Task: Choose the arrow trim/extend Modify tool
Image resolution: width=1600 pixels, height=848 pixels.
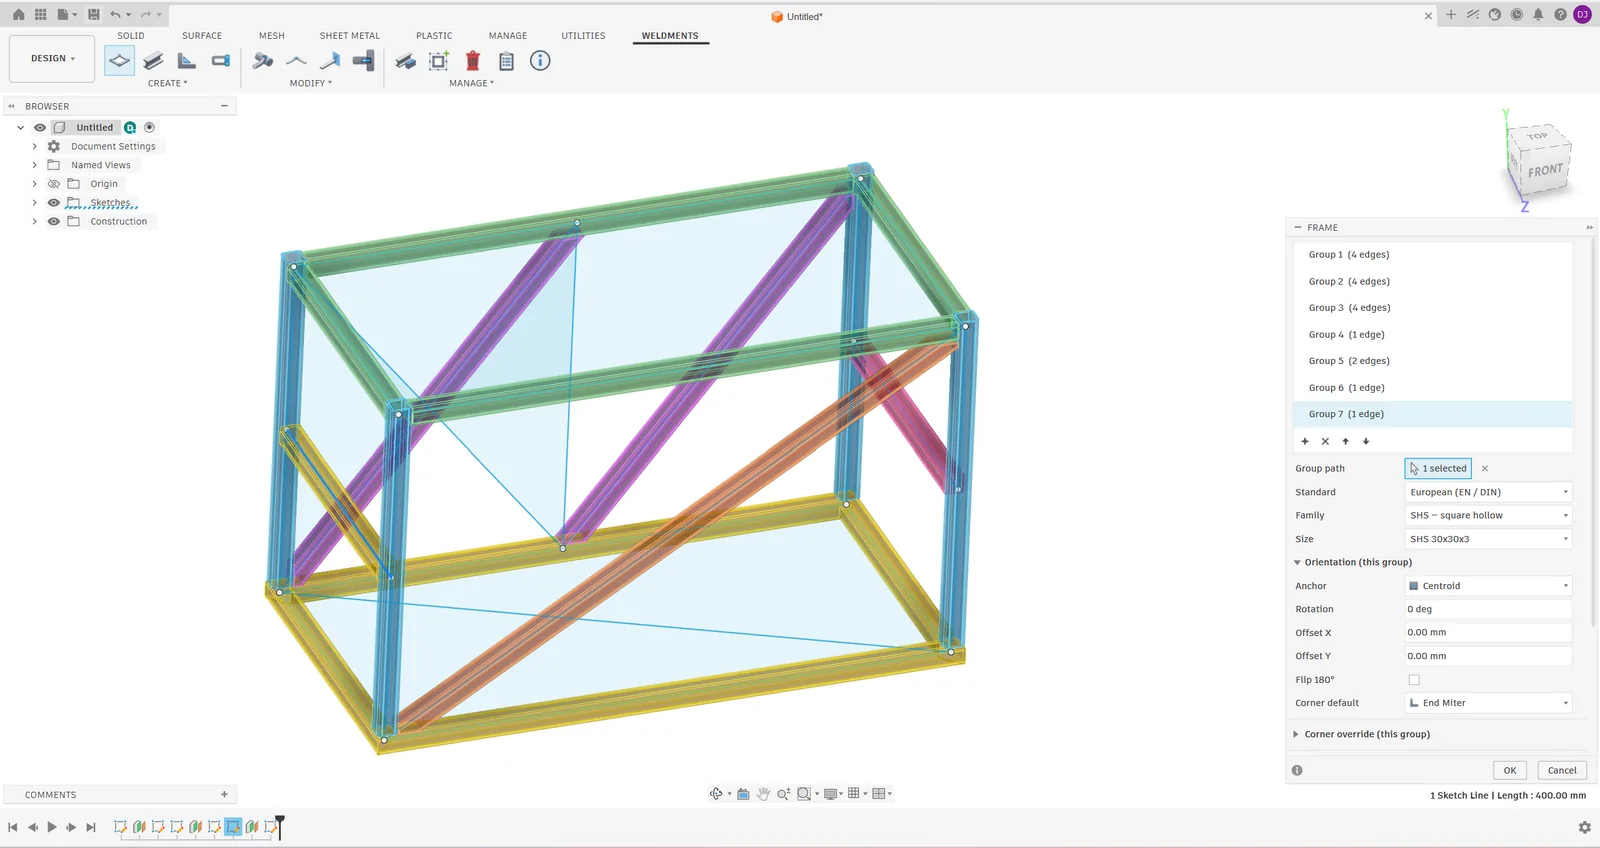Action: point(330,61)
